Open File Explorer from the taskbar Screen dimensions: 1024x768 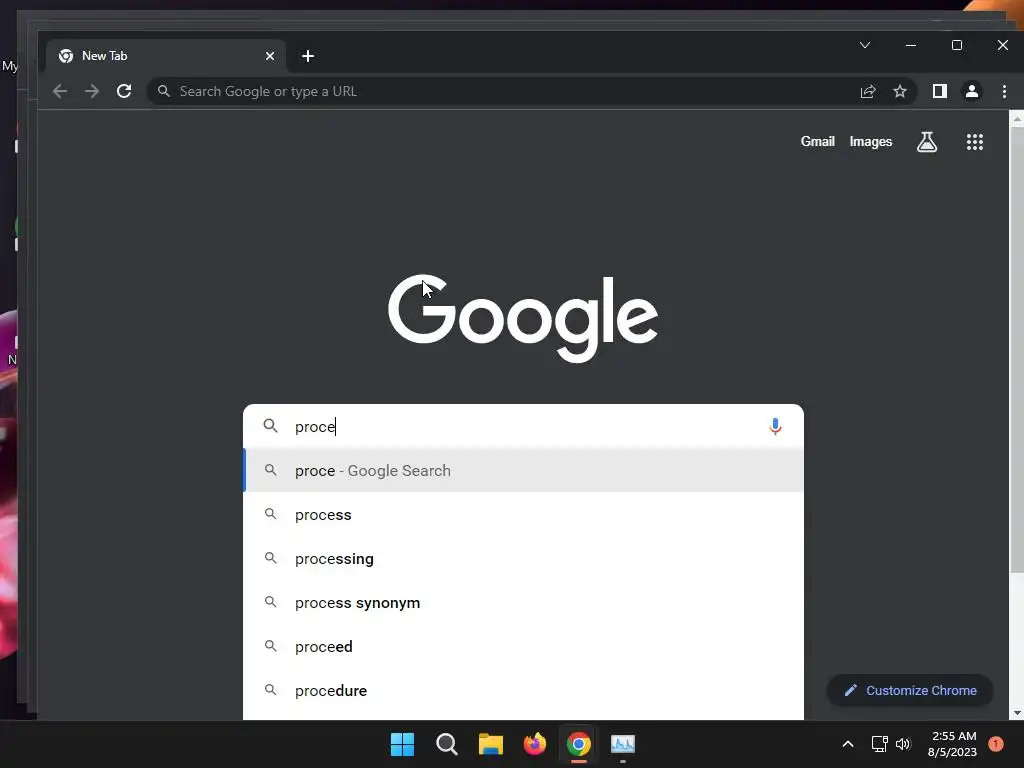coord(490,744)
